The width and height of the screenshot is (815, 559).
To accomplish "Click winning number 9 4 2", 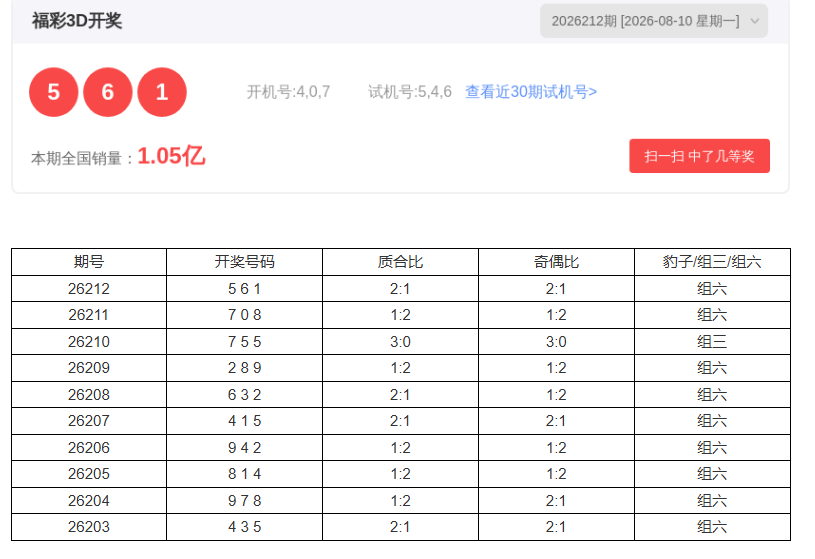I will coord(244,448).
